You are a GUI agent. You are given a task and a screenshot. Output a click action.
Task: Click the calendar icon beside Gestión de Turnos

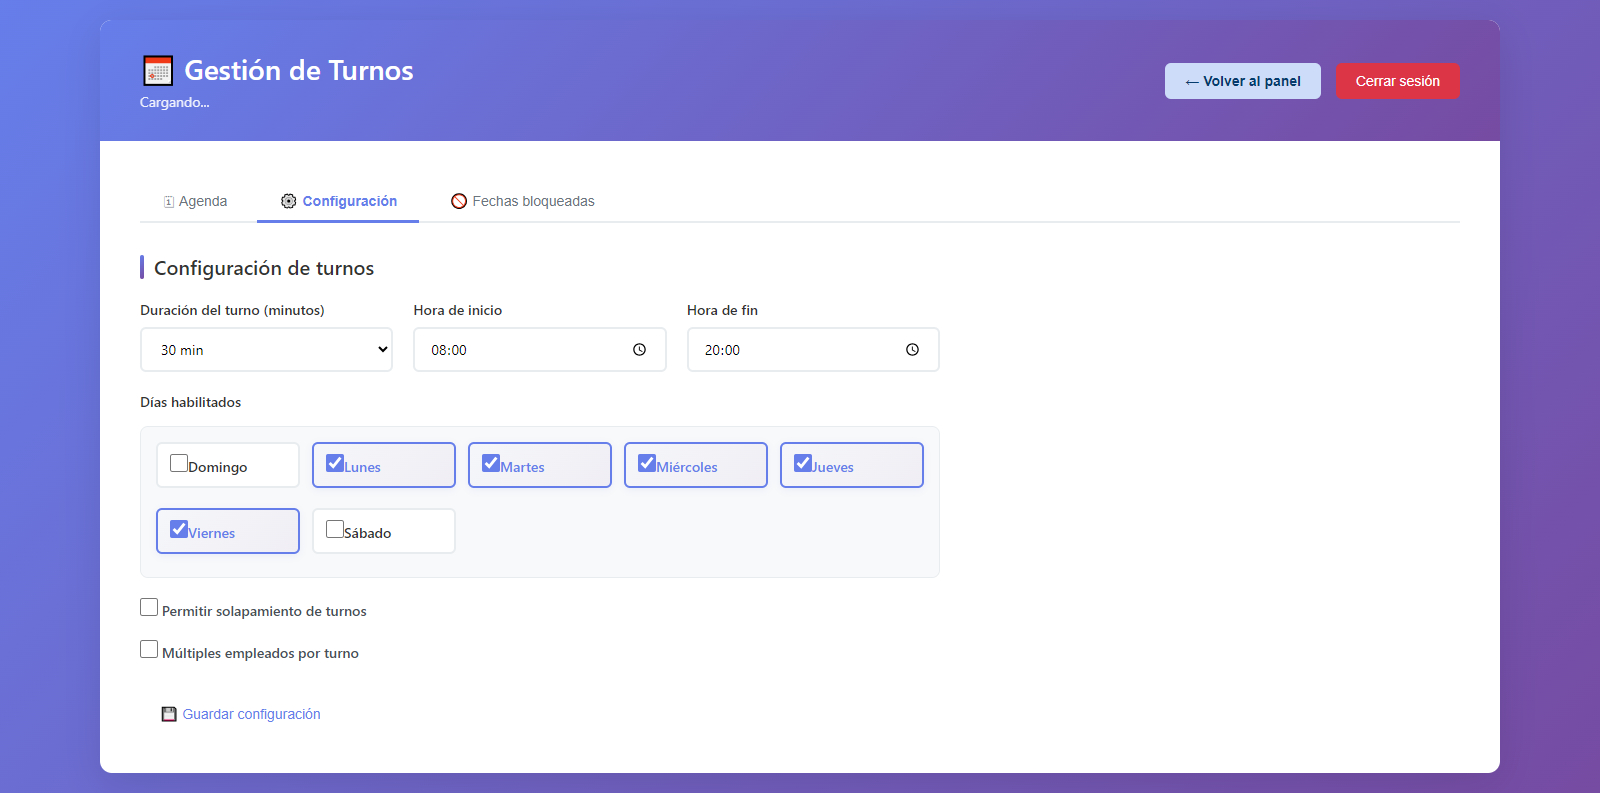(x=158, y=70)
